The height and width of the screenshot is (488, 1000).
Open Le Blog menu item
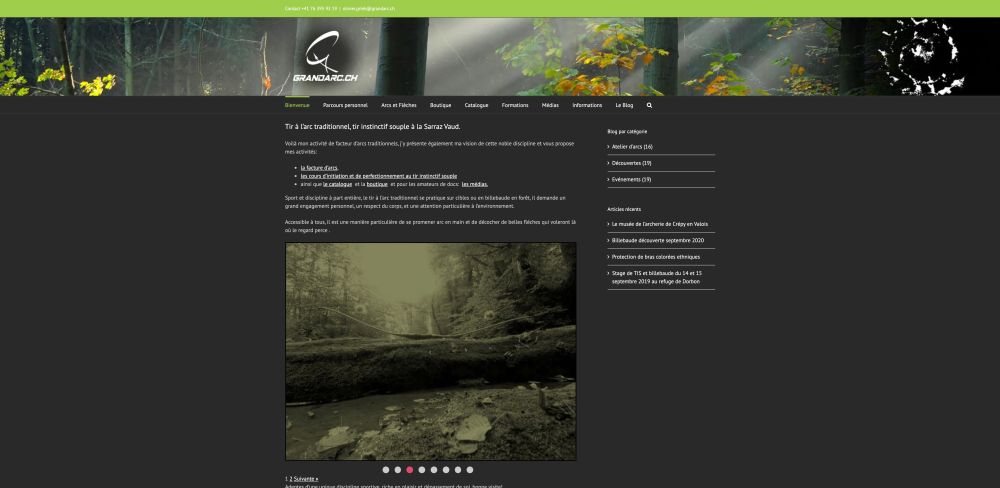click(624, 105)
